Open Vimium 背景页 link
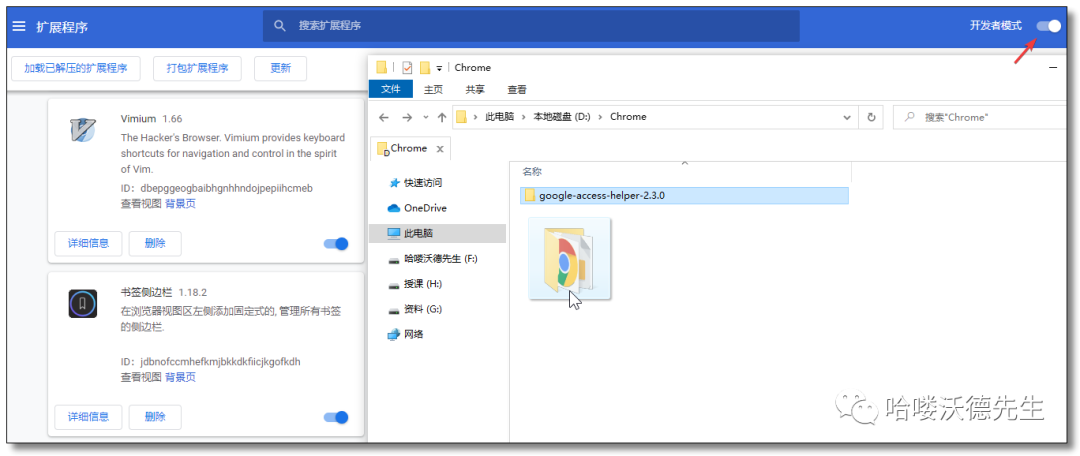The width and height of the screenshot is (1080, 456). [180, 203]
